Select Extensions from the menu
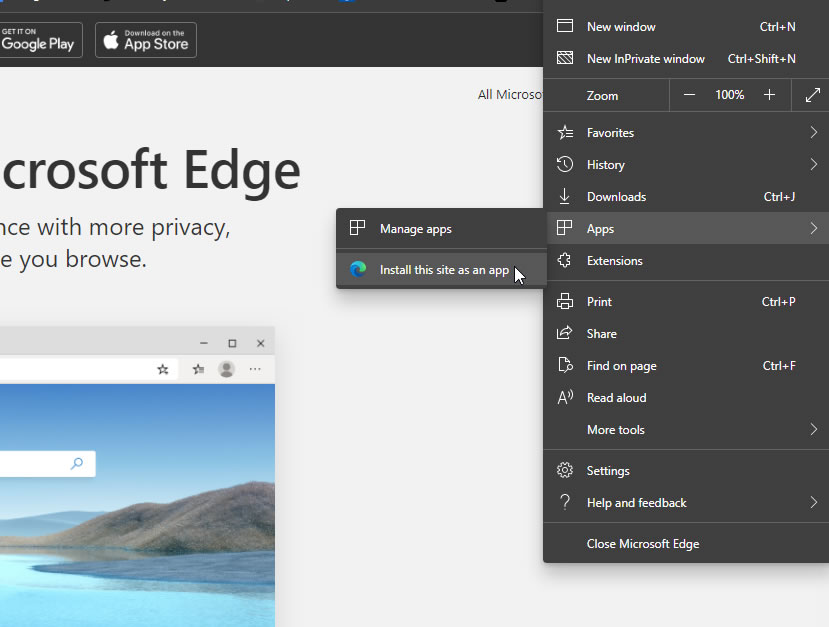 click(686, 261)
